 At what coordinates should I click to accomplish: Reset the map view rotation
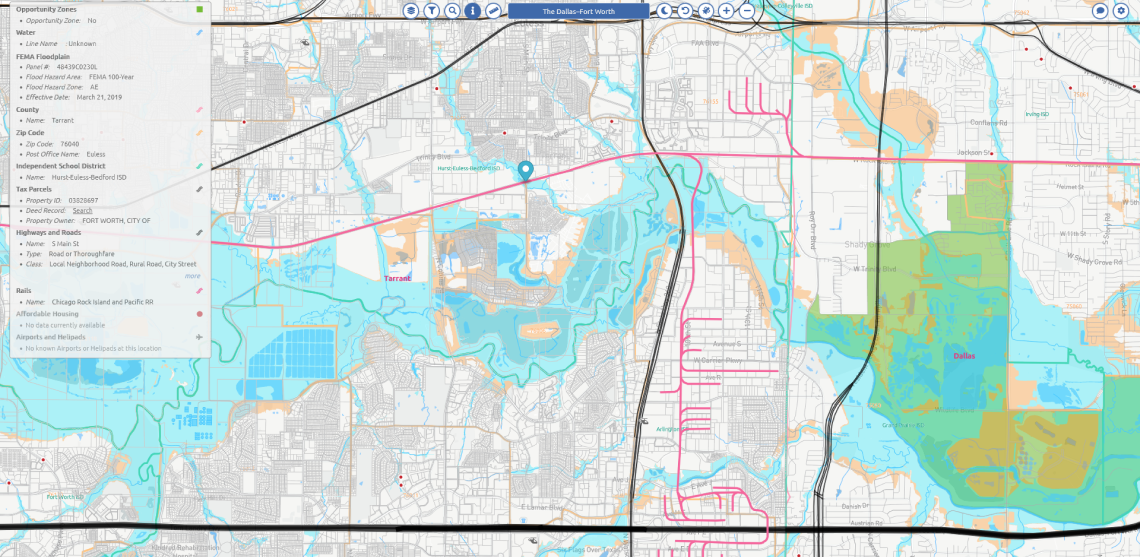685,11
